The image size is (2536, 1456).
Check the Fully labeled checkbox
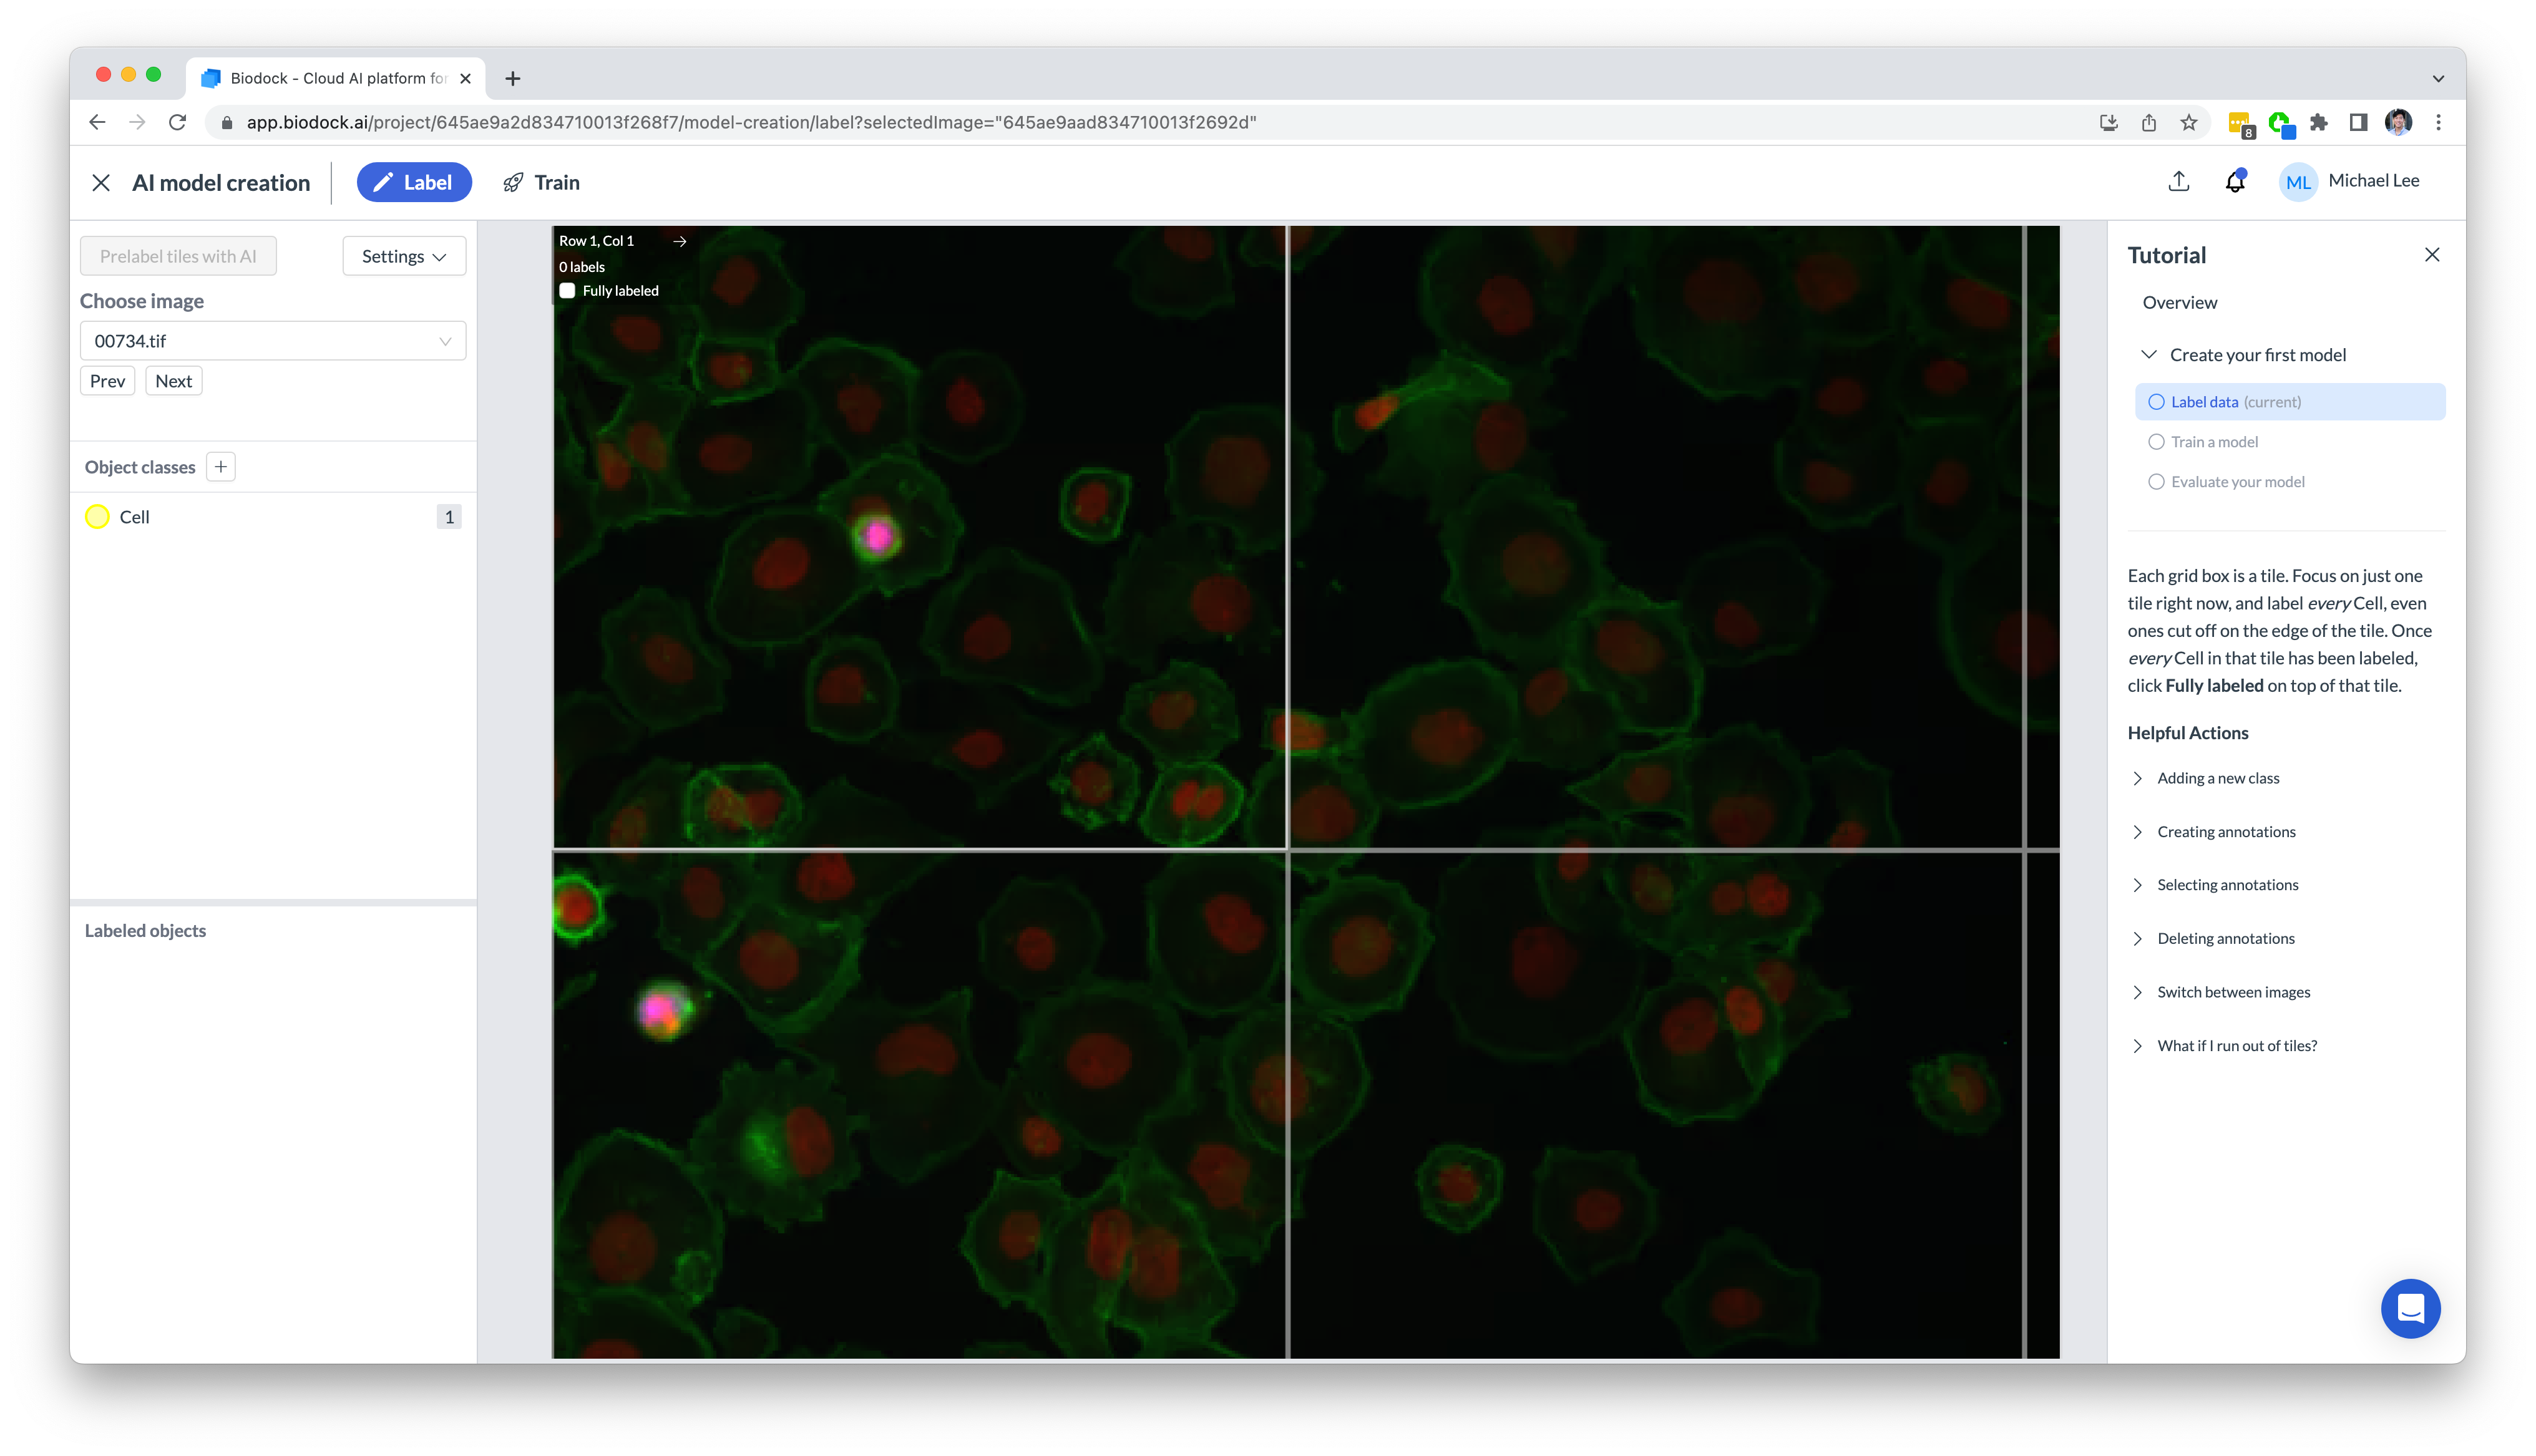click(567, 291)
